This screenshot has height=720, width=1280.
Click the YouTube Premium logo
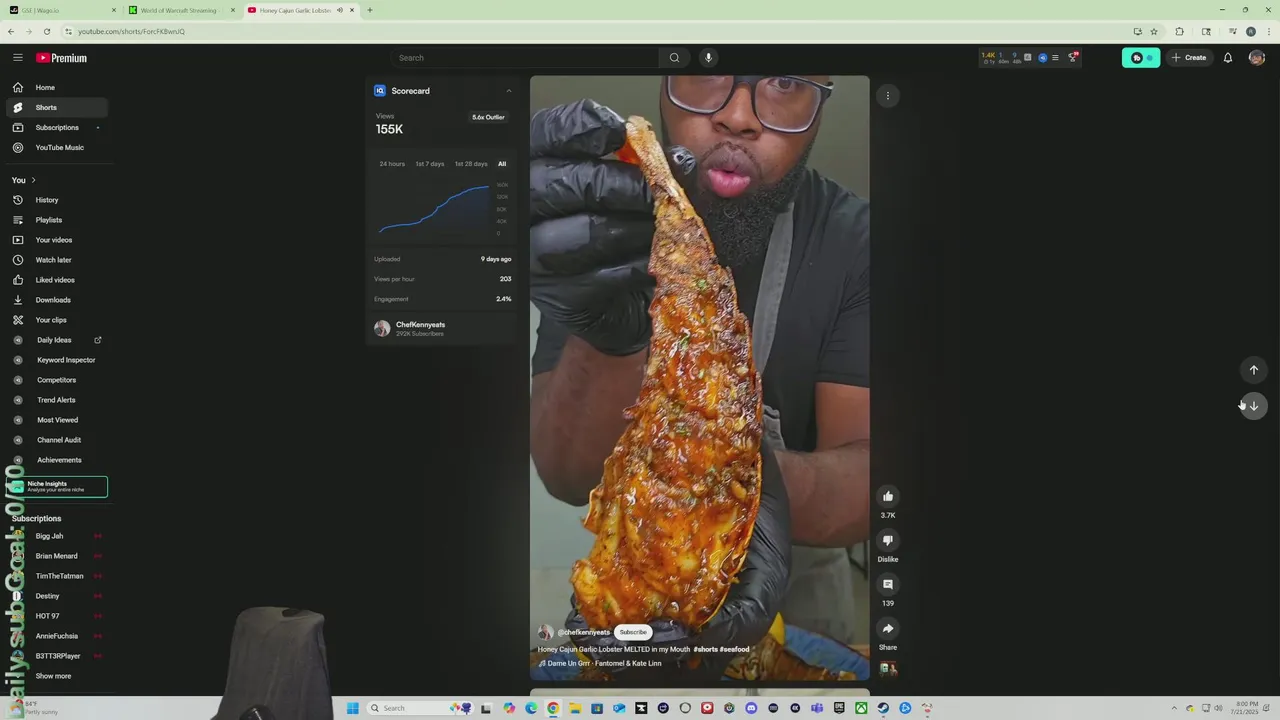point(62,58)
